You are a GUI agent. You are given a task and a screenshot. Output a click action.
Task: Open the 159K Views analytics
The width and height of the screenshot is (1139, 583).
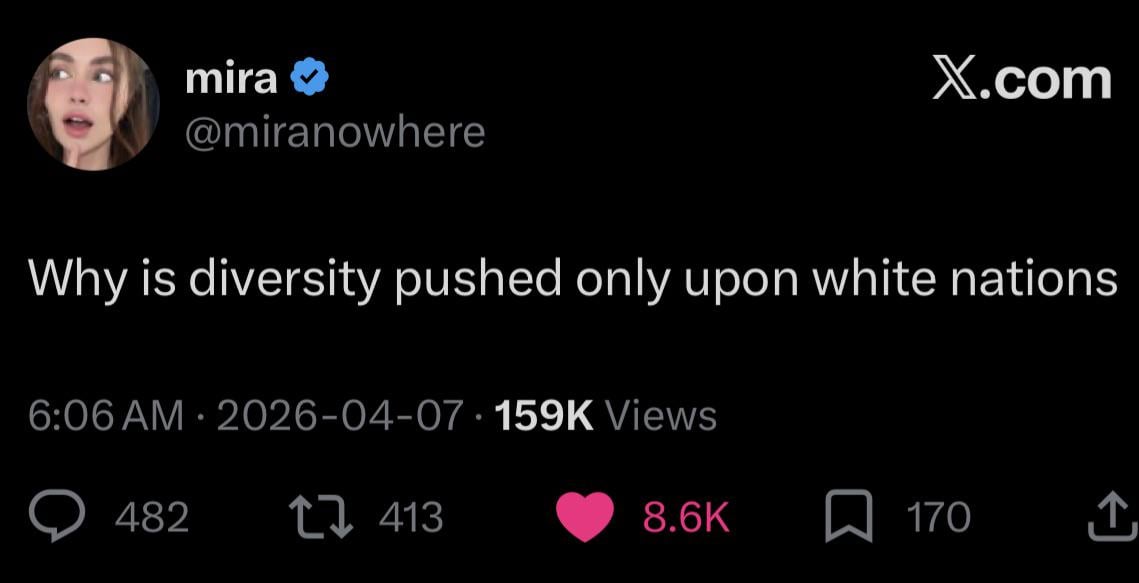click(x=606, y=414)
